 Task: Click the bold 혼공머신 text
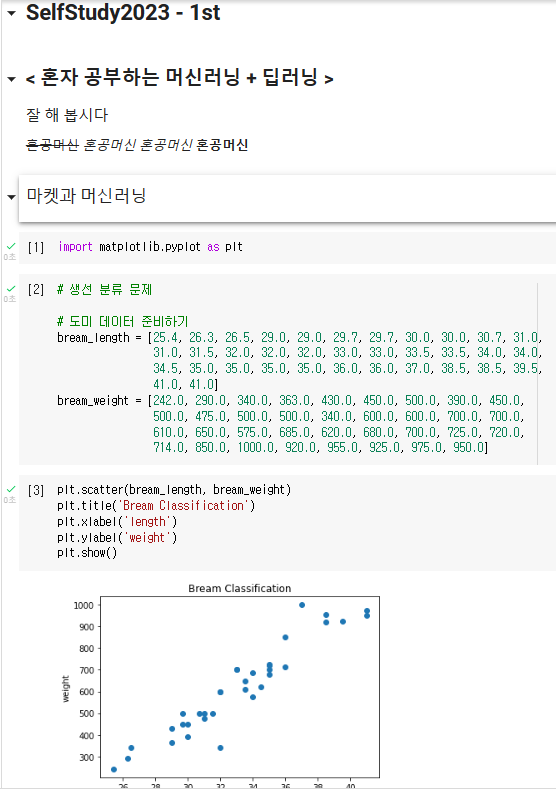point(222,145)
